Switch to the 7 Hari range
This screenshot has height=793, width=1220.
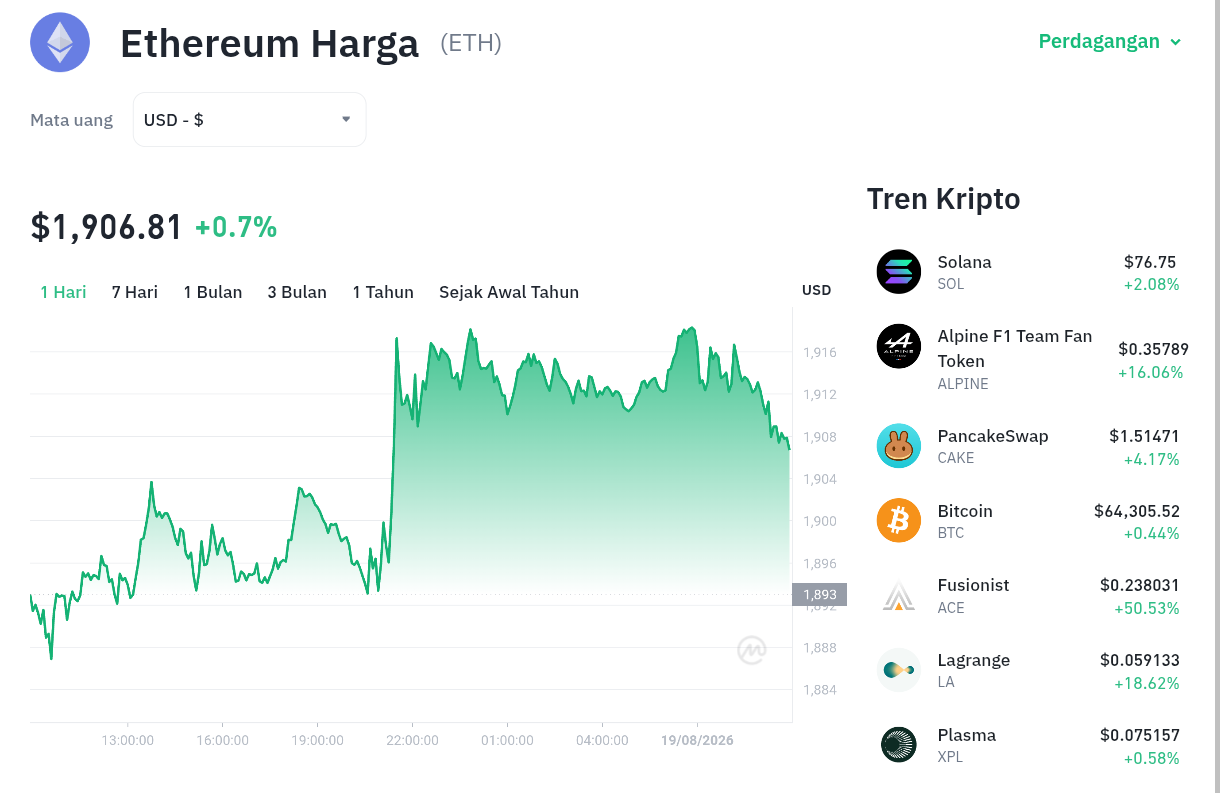point(135,292)
